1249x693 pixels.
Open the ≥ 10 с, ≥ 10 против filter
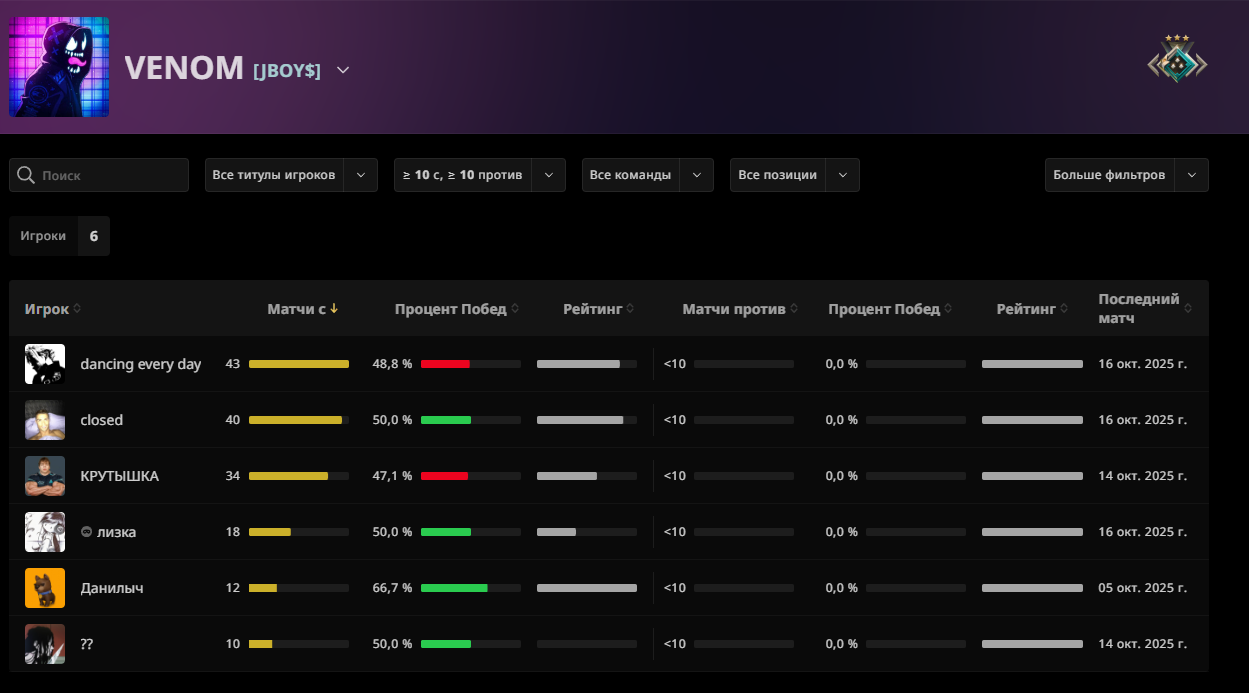[480, 175]
